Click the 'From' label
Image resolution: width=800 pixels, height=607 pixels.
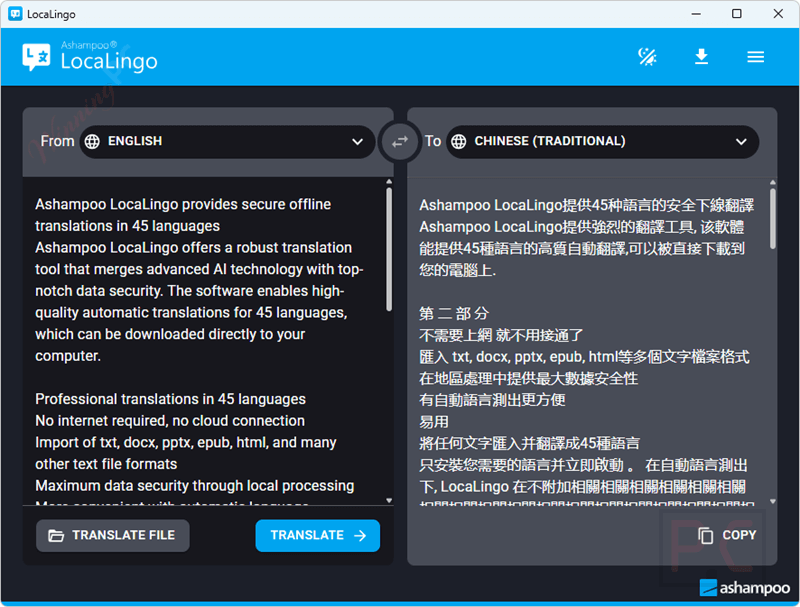(x=58, y=141)
